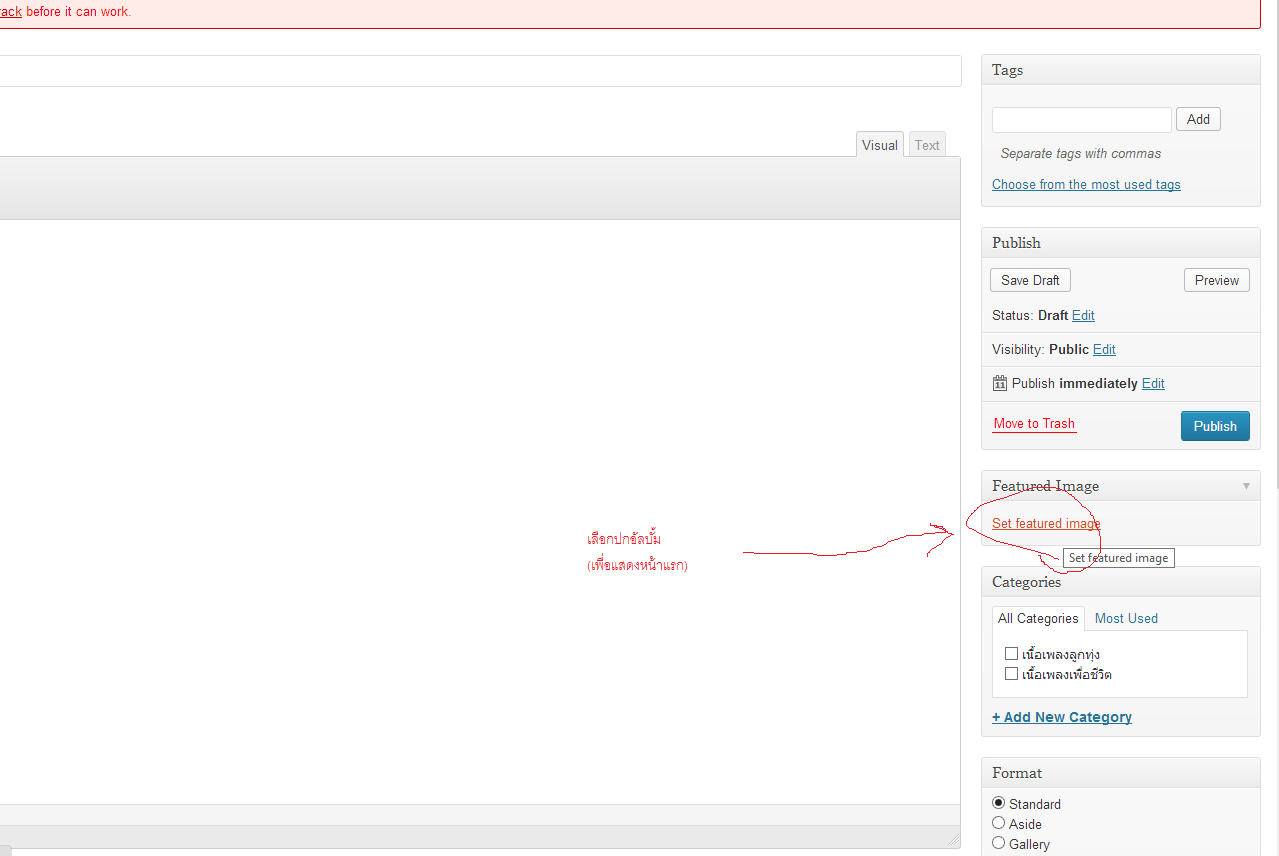
Task: Click the Add tag button
Action: click(1198, 119)
